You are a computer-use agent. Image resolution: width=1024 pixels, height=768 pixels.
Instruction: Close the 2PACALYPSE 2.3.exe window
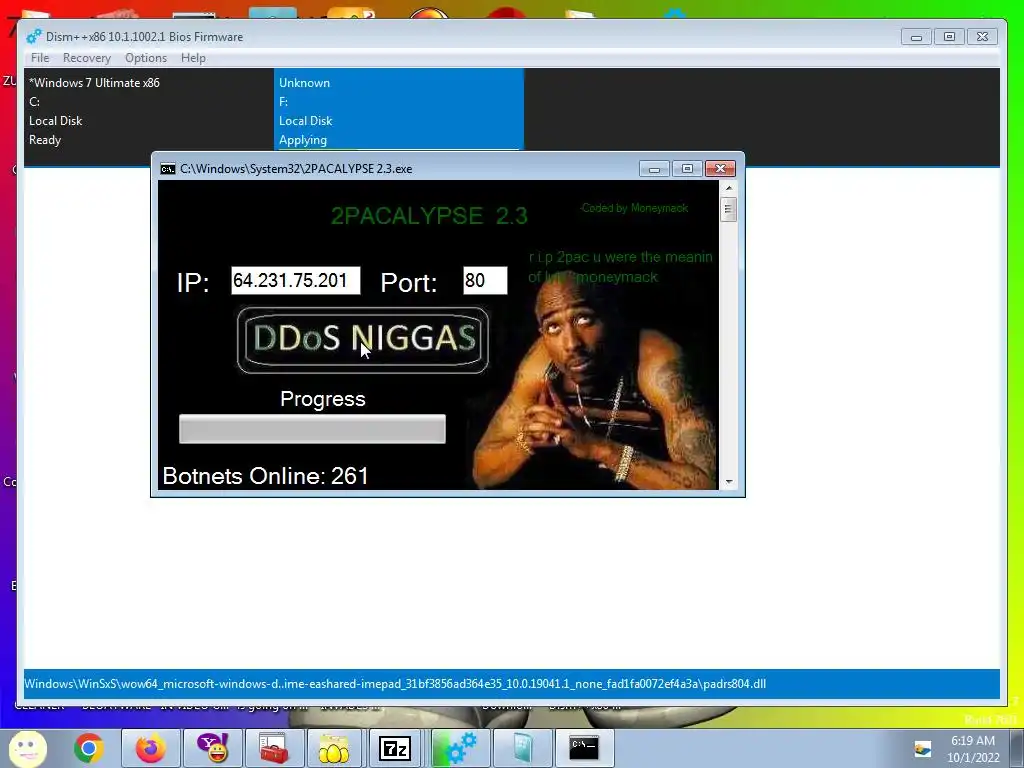[x=720, y=169]
